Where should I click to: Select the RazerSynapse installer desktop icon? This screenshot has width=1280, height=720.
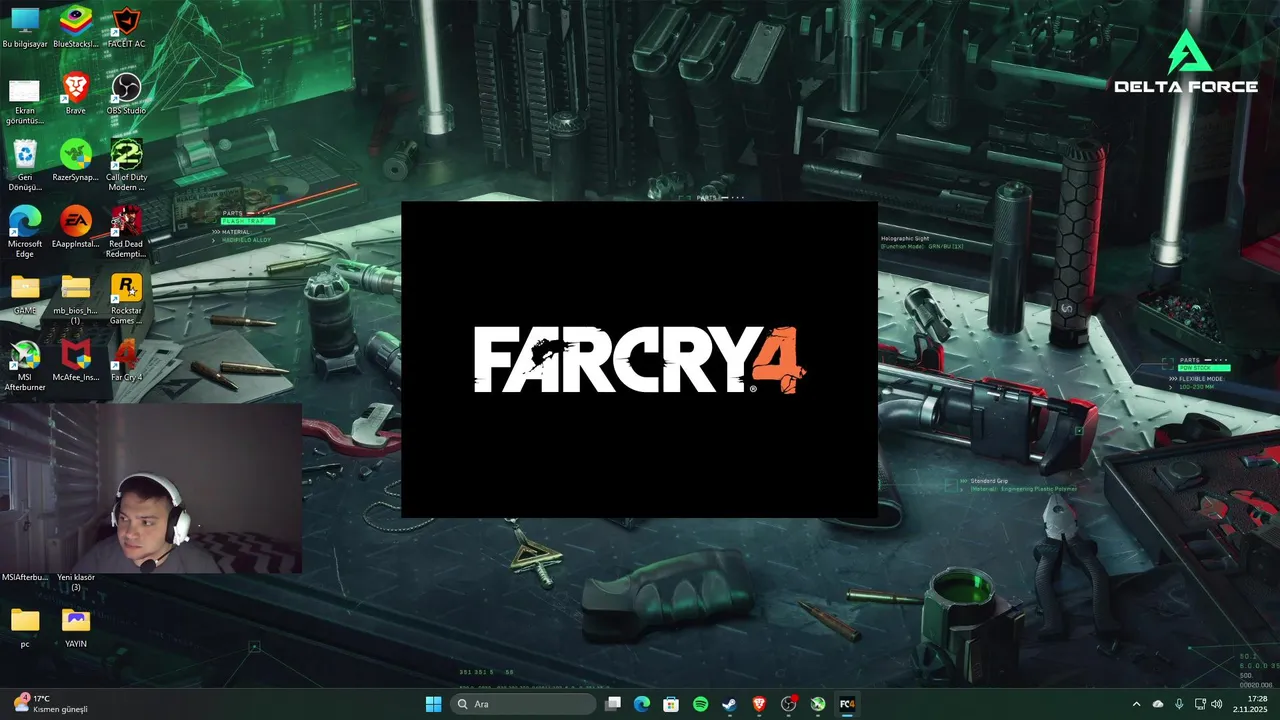[76, 161]
